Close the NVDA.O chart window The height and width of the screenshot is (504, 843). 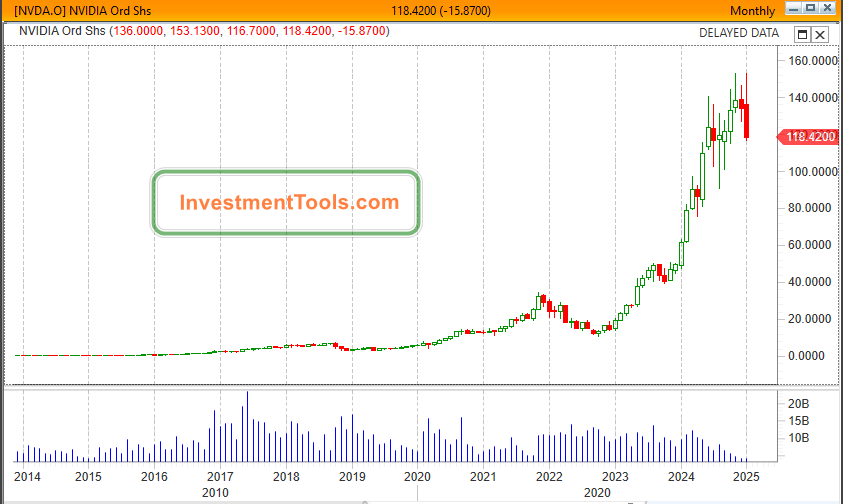point(827,8)
